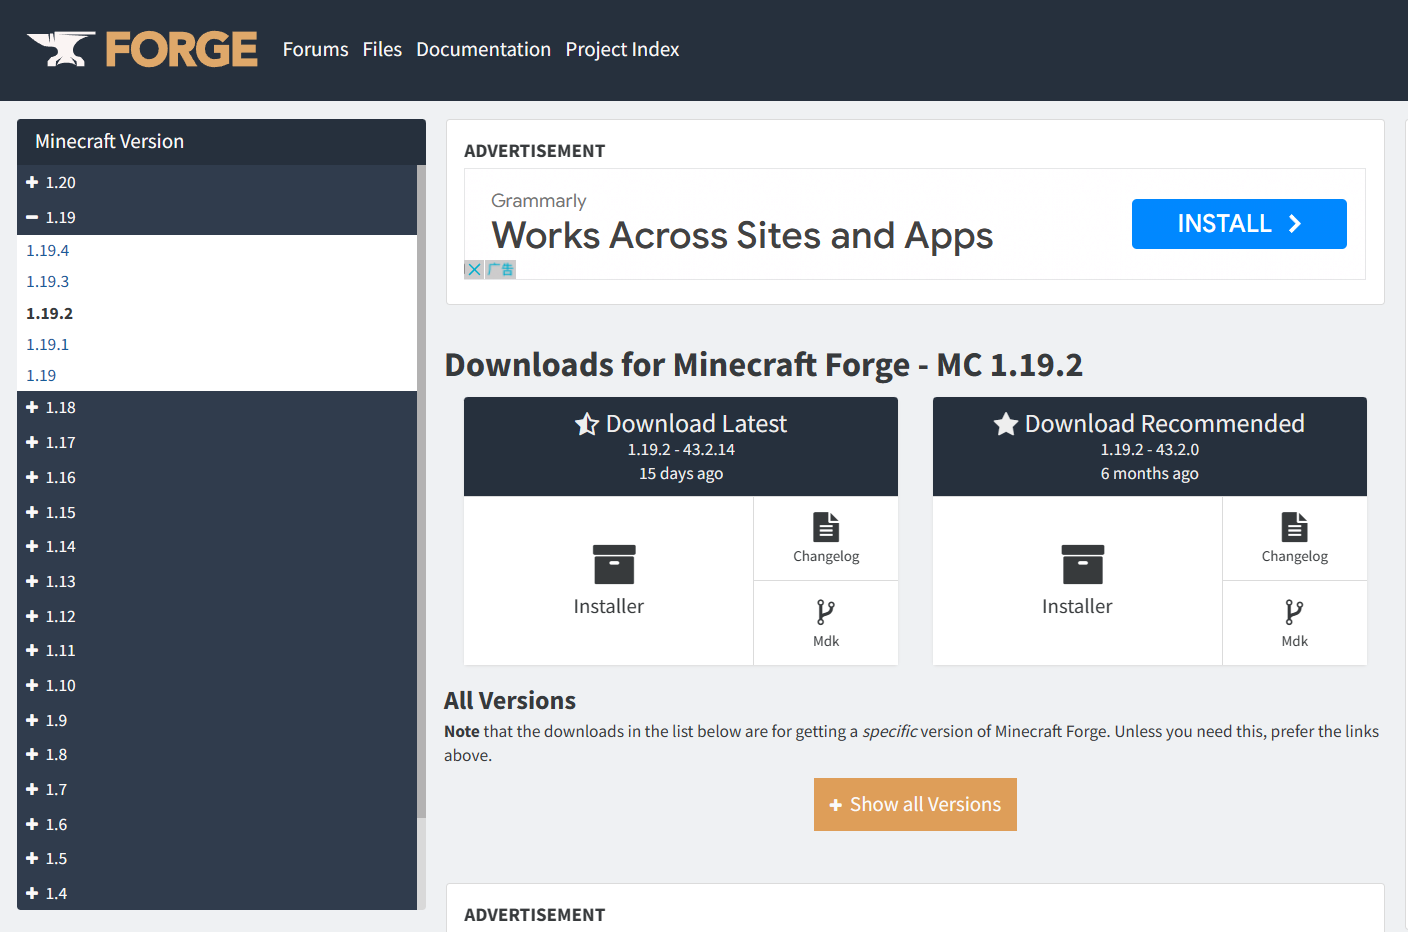The width and height of the screenshot is (1408, 932).
Task: Open the Documentation menu item
Action: (x=483, y=49)
